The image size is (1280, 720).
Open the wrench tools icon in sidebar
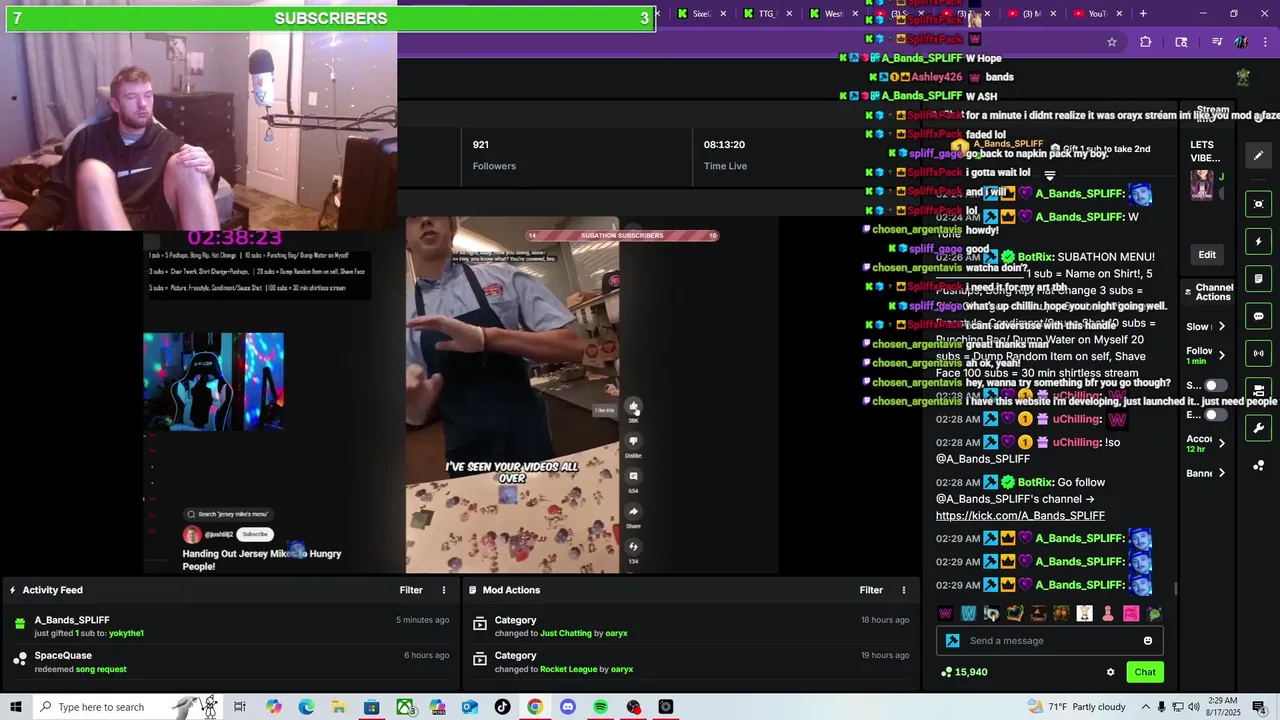pos(1258,428)
